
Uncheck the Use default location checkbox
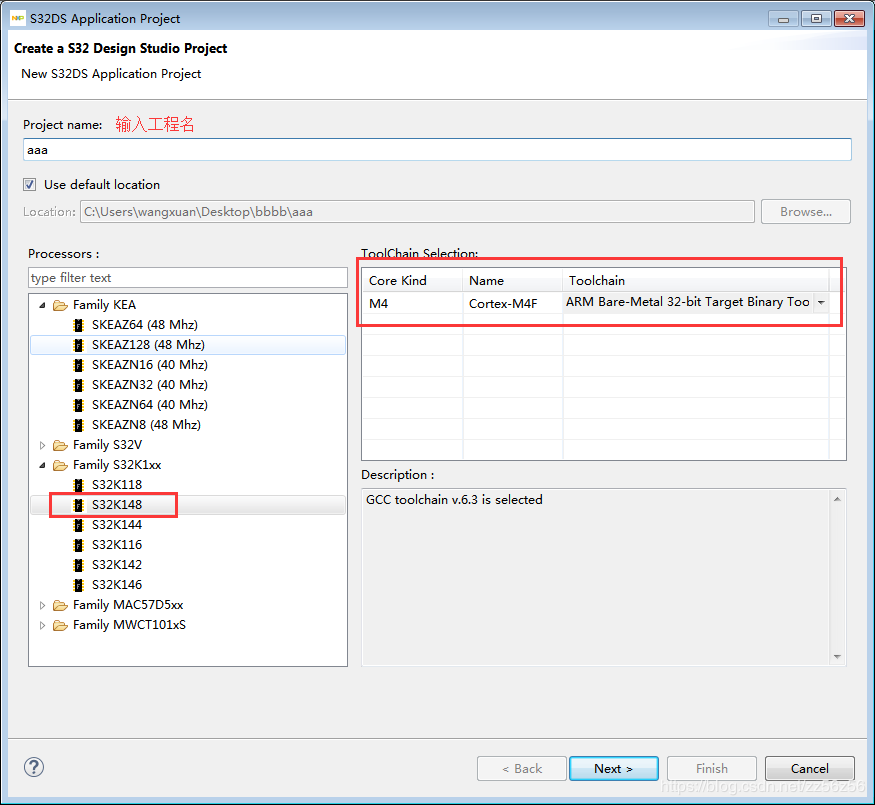click(x=29, y=184)
